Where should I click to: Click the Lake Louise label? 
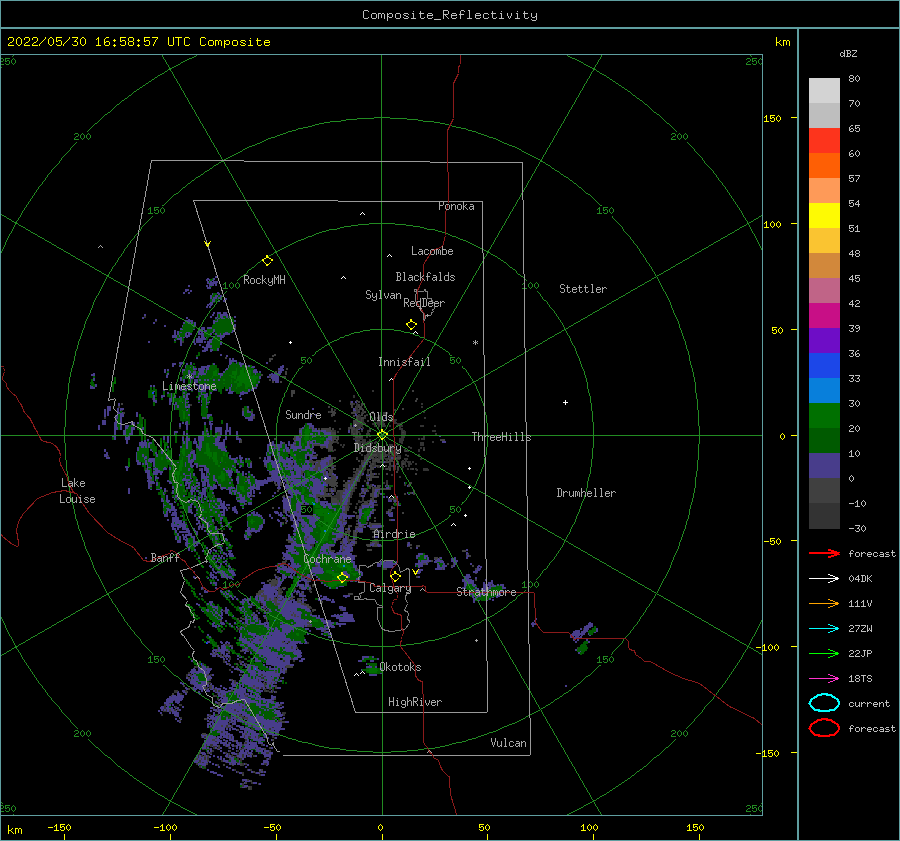(x=77, y=491)
